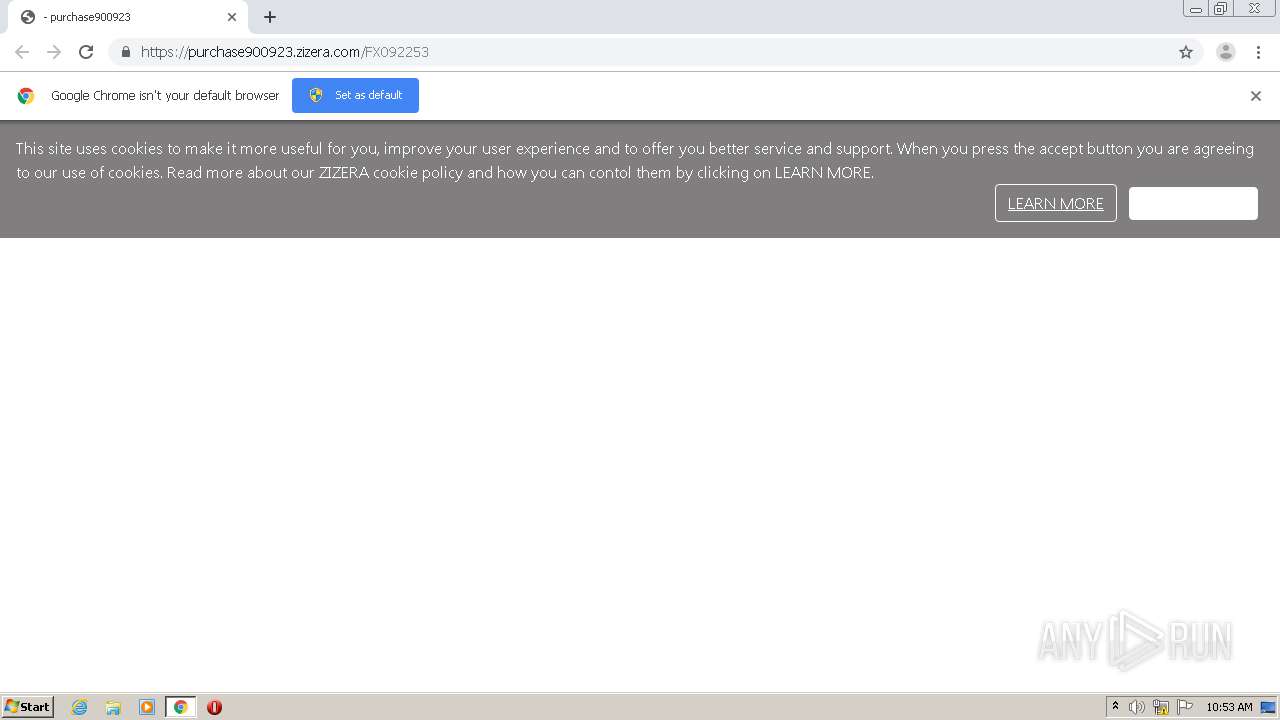1280x720 pixels.
Task: Click the taskbar clock showing 10:53 AM
Action: click(x=1229, y=707)
